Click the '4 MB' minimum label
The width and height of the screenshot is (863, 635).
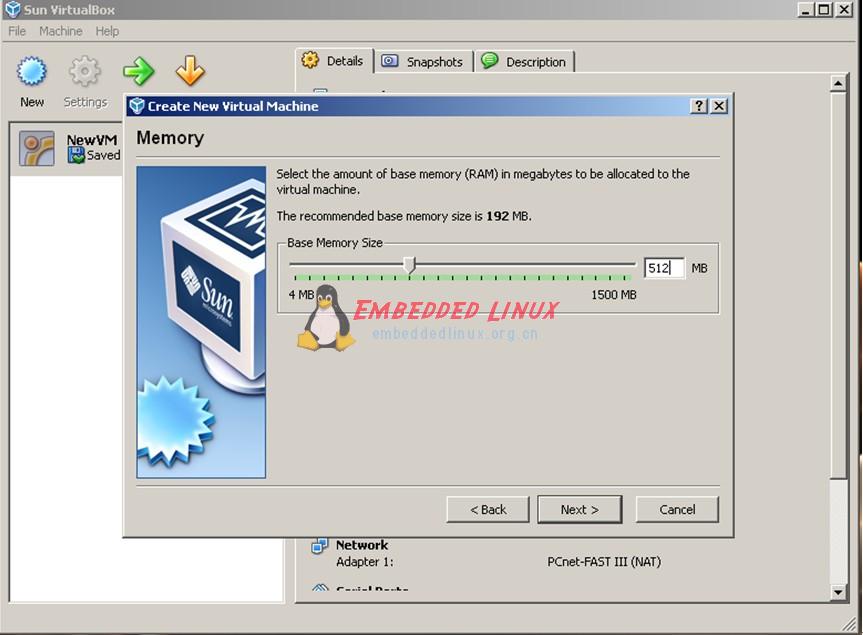pyautogui.click(x=301, y=295)
